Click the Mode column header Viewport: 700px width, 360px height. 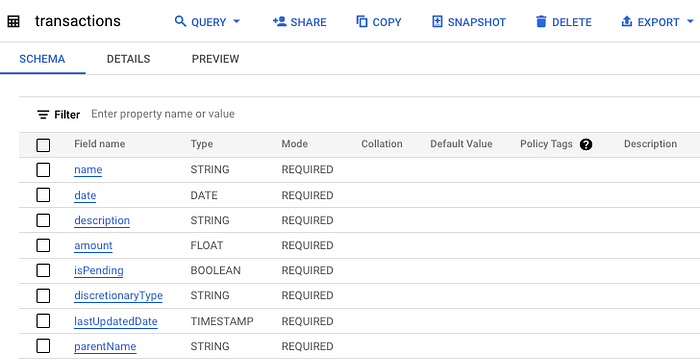[295, 144]
